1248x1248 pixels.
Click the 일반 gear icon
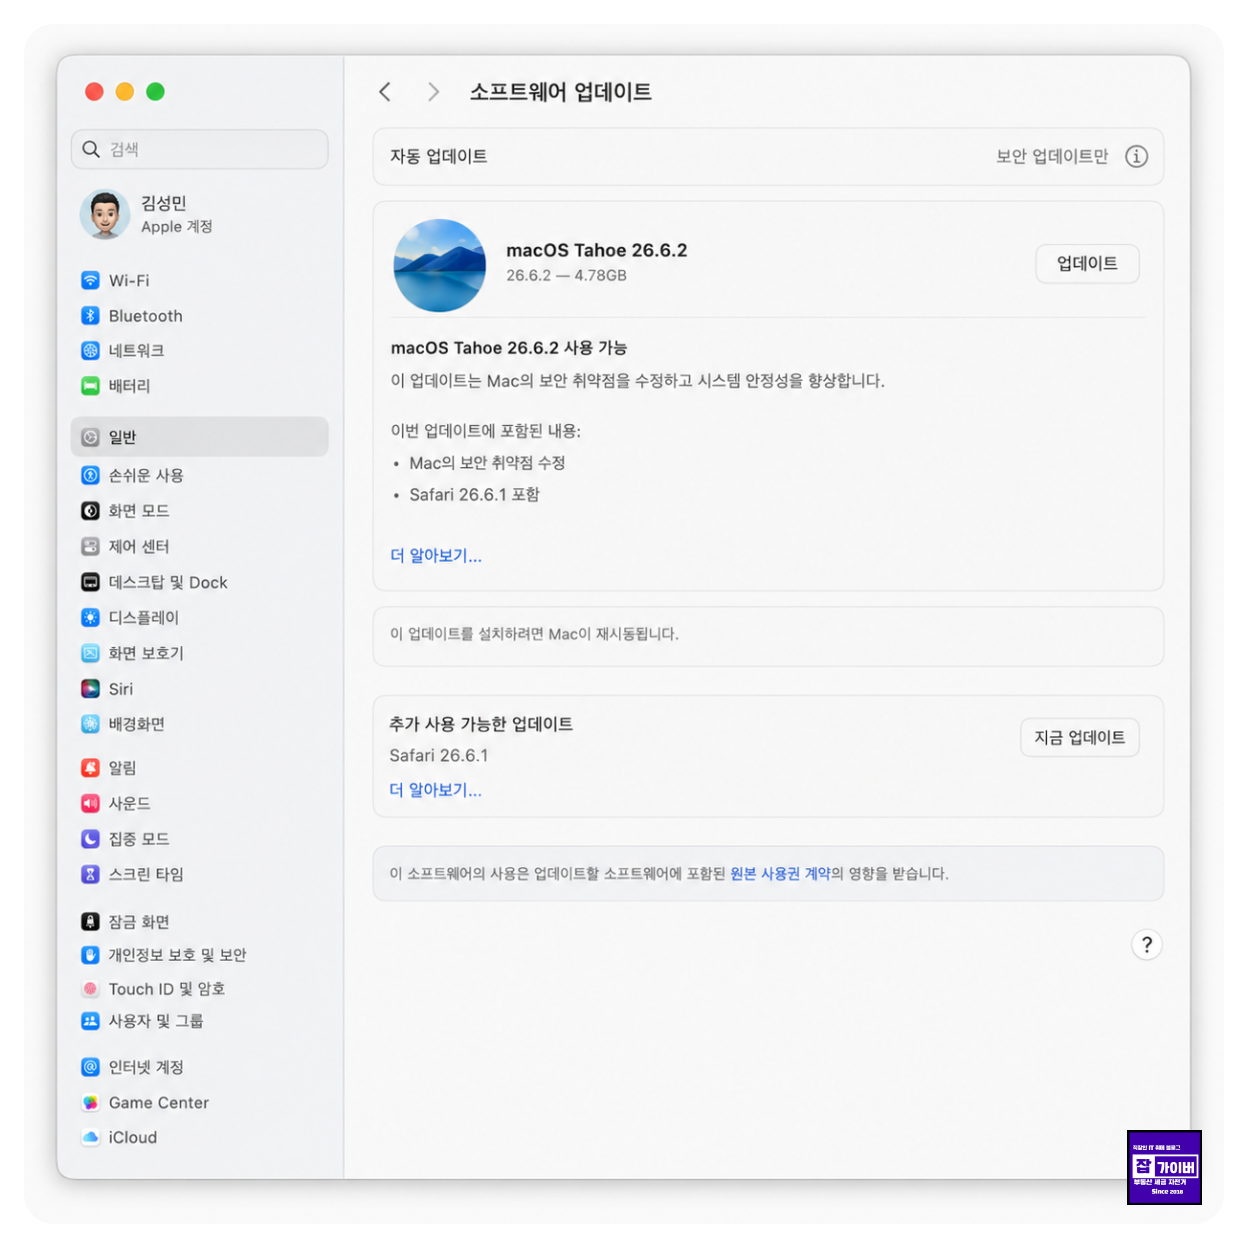click(90, 437)
